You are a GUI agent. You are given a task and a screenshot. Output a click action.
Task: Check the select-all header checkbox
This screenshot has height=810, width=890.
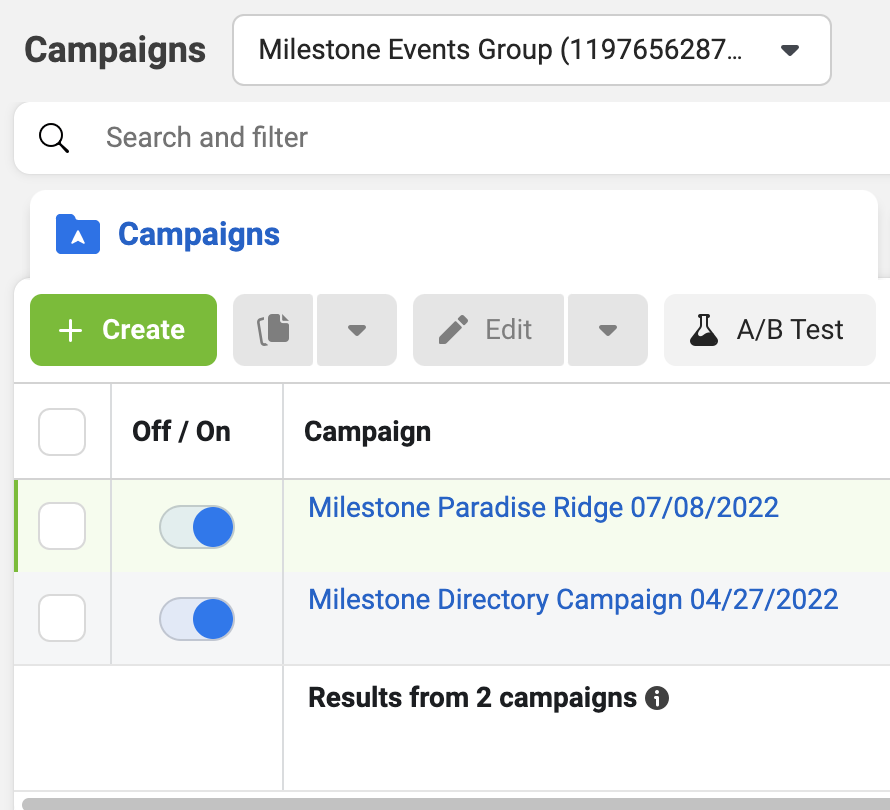point(62,432)
